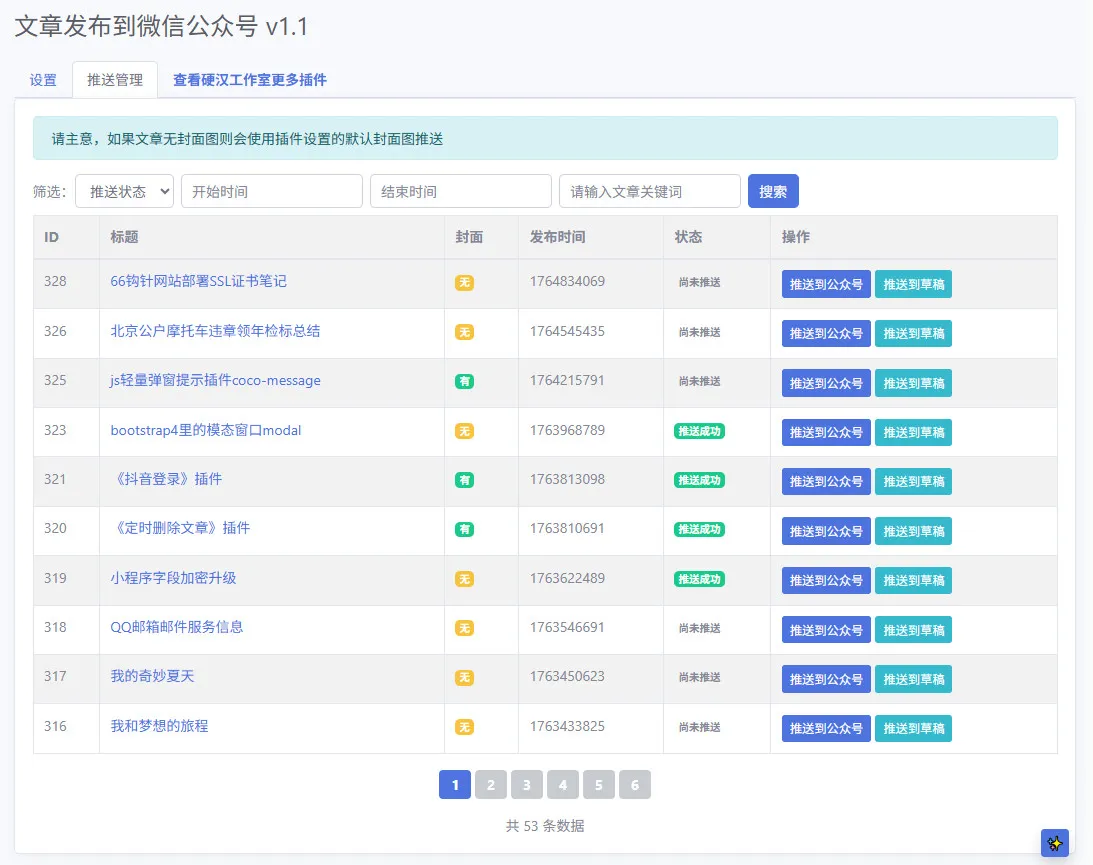Click 推送成功 status badge in row 320
The image size is (1093, 865).
click(x=699, y=529)
